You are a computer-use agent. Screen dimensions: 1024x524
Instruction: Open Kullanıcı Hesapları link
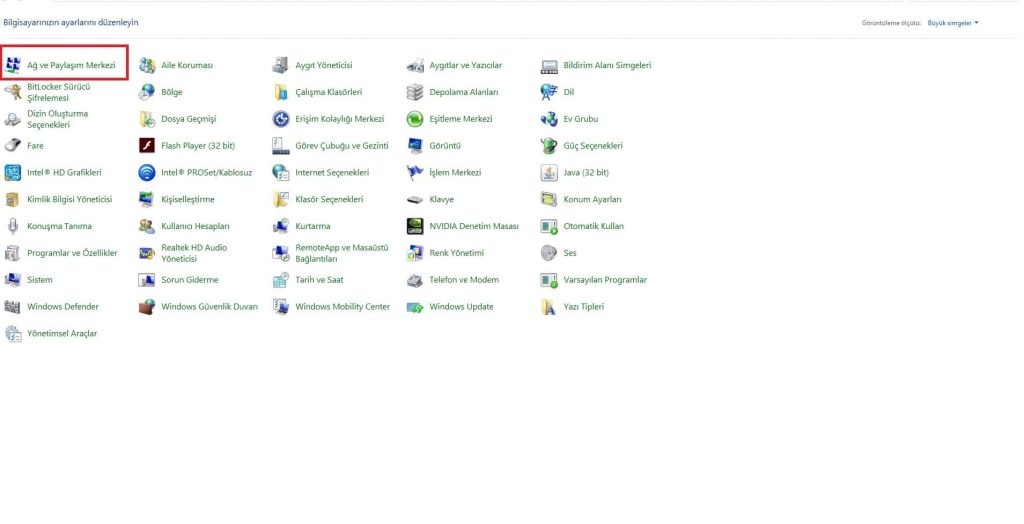[195, 226]
